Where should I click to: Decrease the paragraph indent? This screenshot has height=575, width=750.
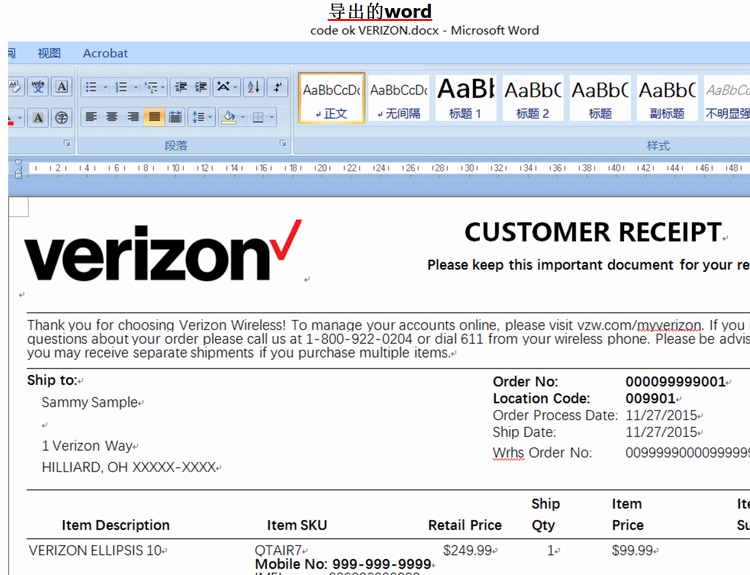point(181,87)
